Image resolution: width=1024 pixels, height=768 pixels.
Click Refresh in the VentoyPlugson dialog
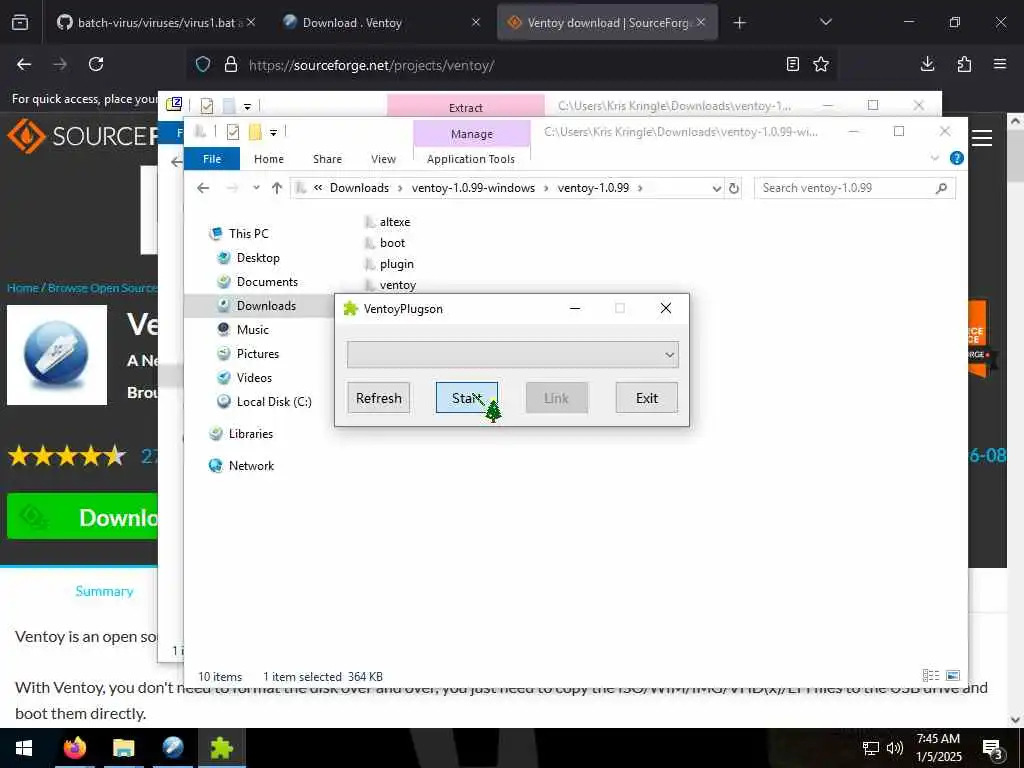pyautogui.click(x=378, y=398)
